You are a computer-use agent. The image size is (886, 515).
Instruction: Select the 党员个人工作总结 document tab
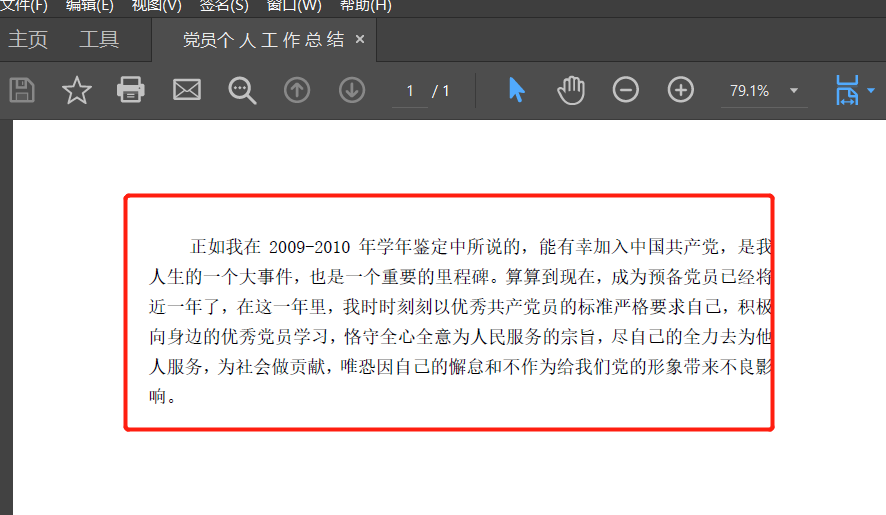(x=263, y=40)
